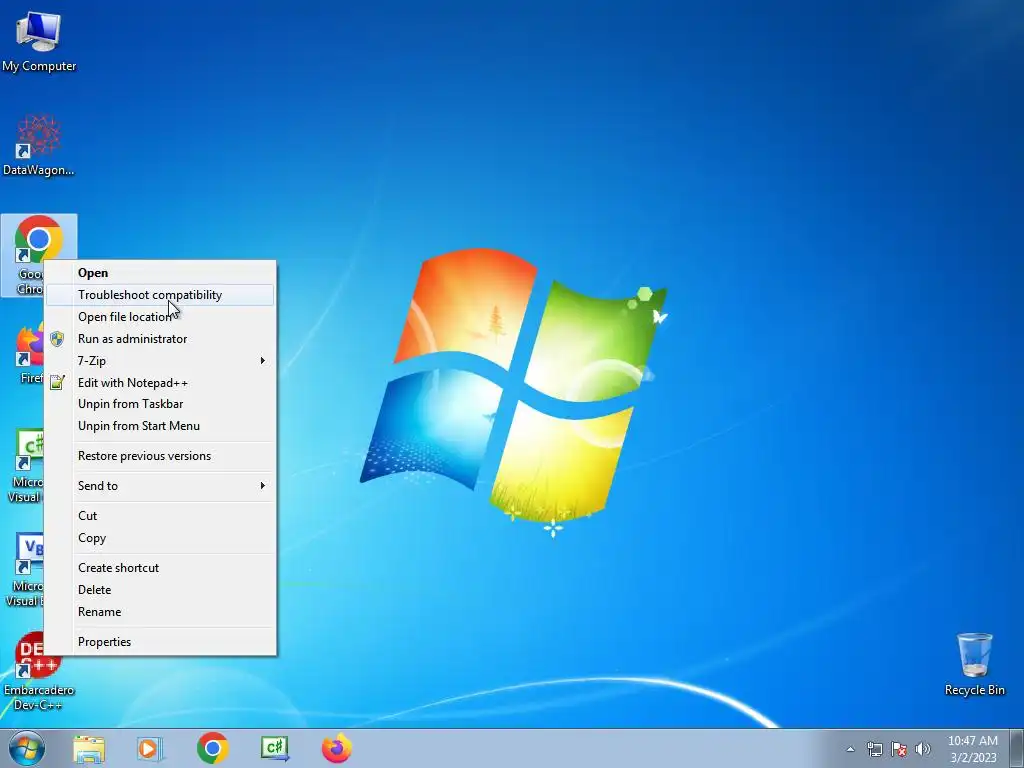Choose Properties in the context menu
Screen dimensions: 1024x768
(160, 642)
